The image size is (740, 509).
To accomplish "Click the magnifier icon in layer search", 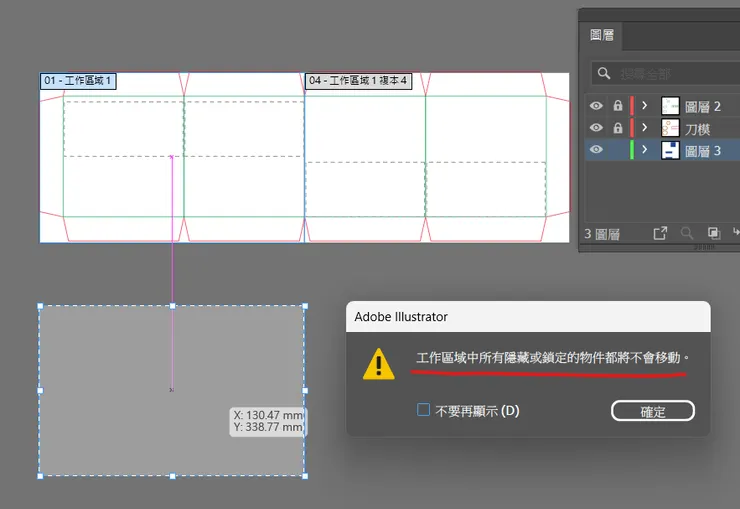I will coord(604,73).
